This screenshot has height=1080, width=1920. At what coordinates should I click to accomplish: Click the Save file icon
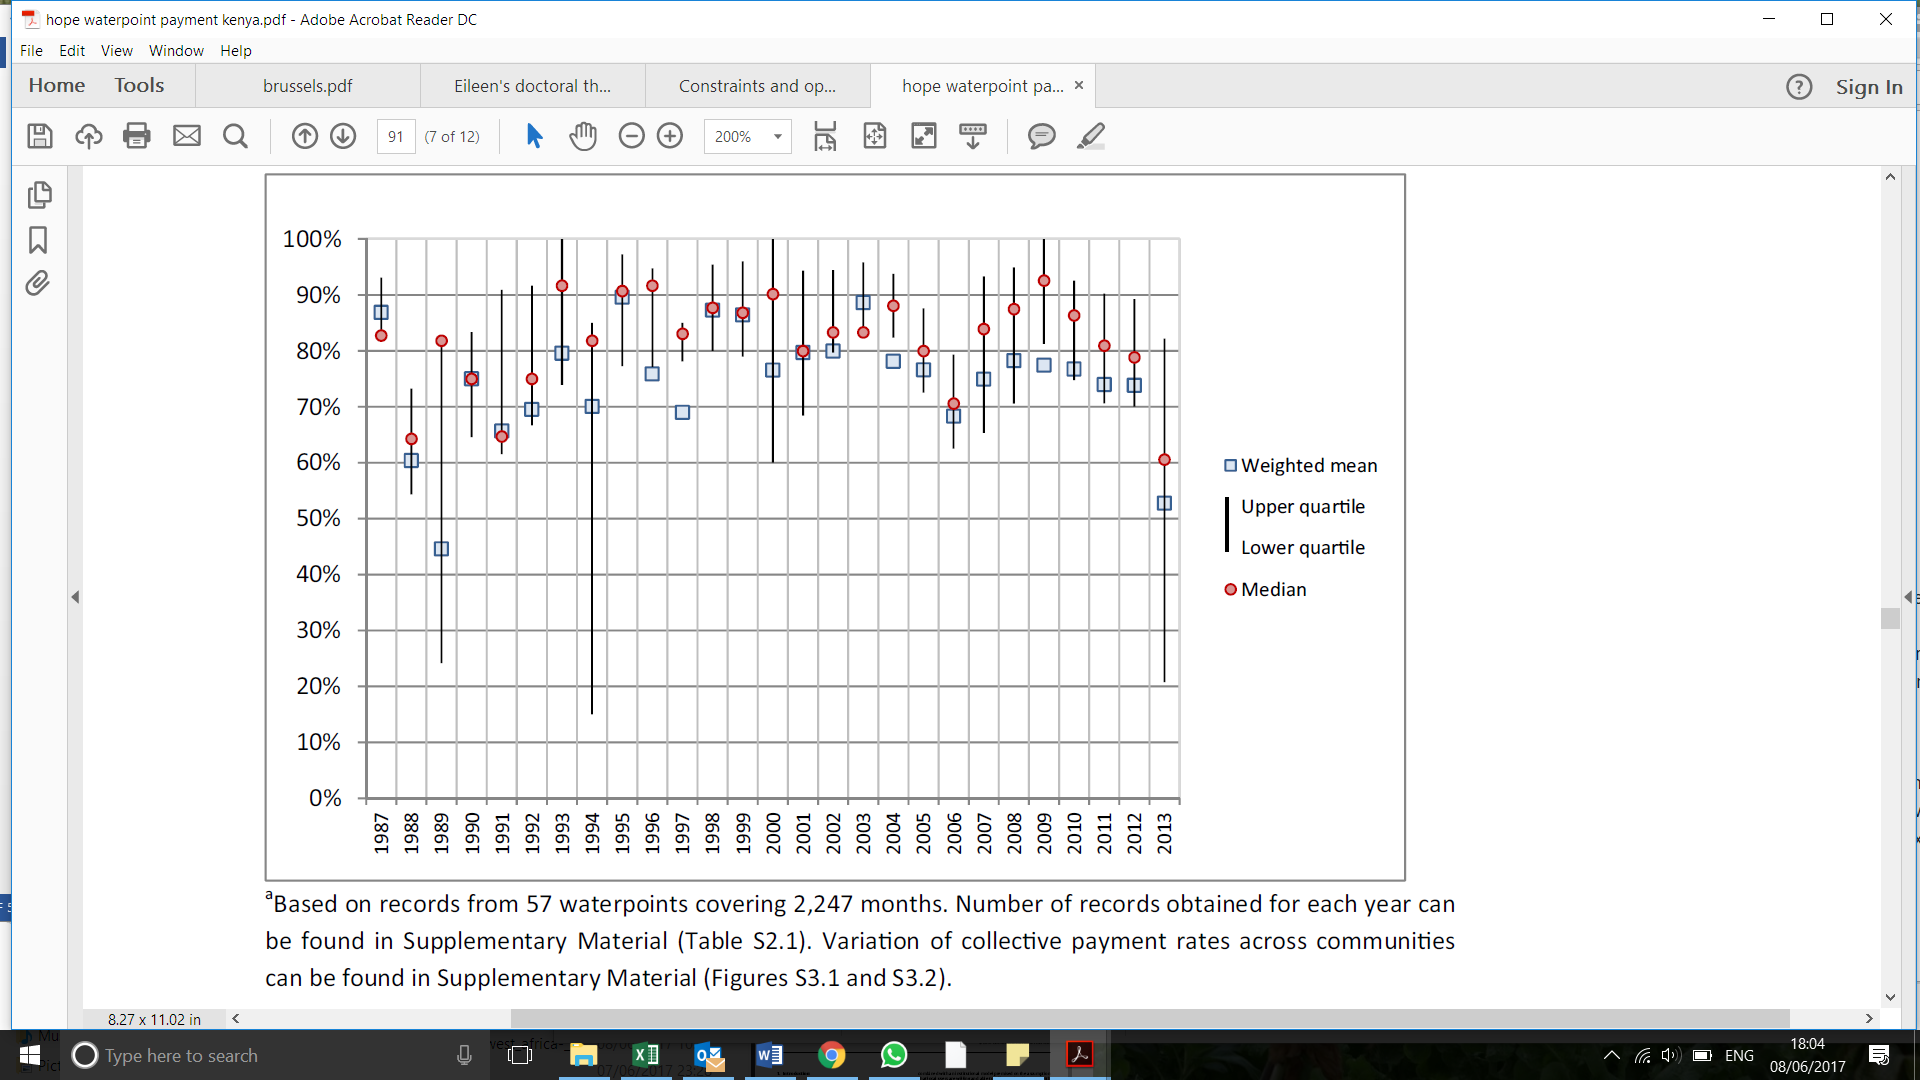pyautogui.click(x=40, y=136)
